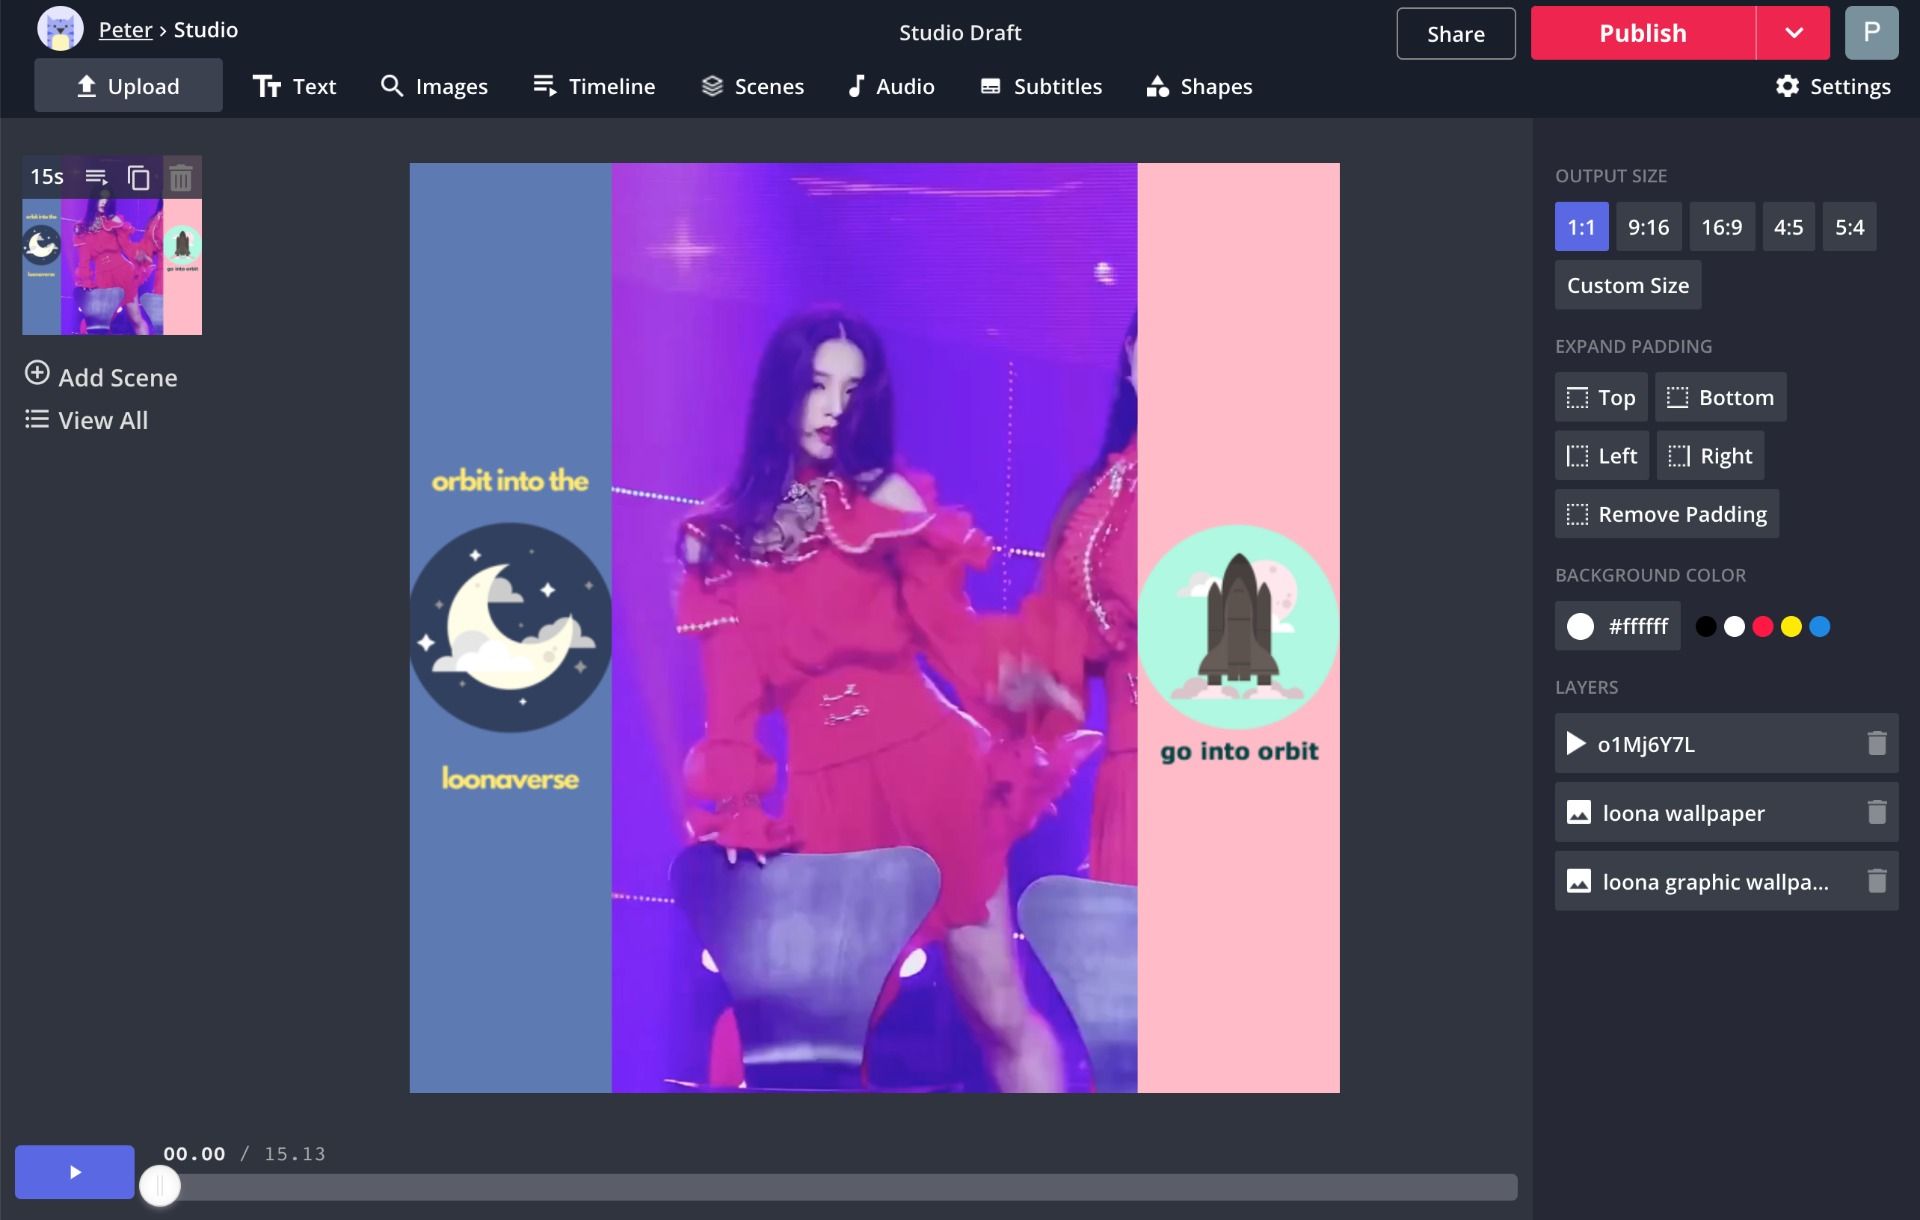Select the 9:16 output size
Viewport: 1920px width, 1220px height.
(1648, 227)
